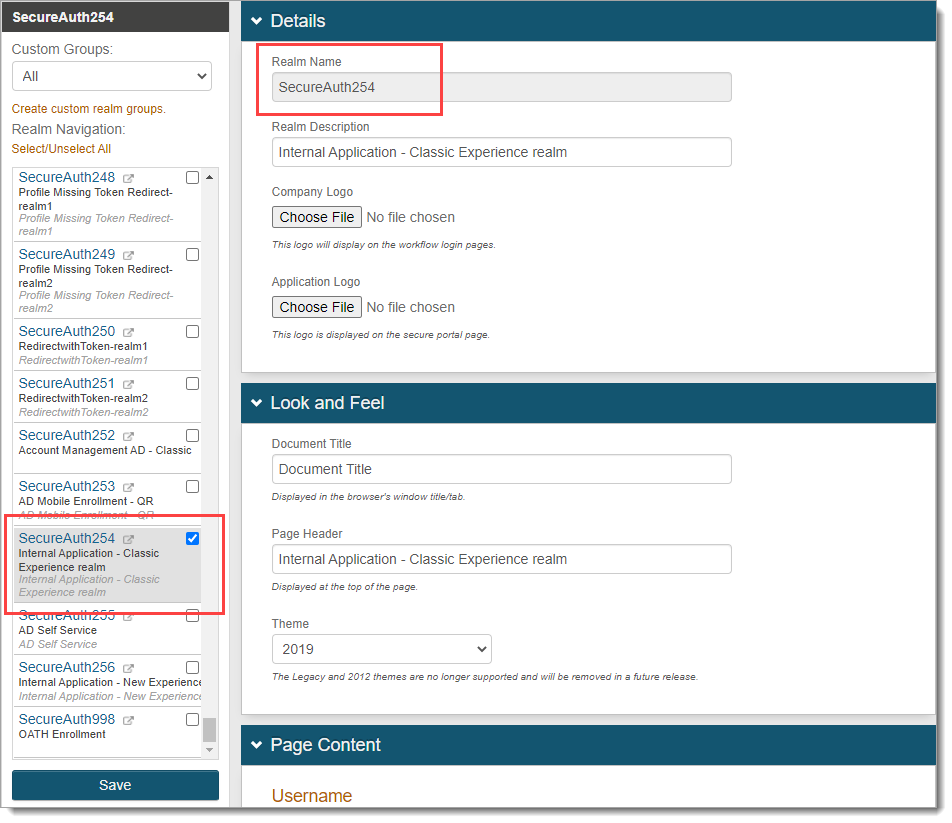Enable the checkbox for SecureAuth255
Image resolution: width=952 pixels, height=823 pixels.
click(192, 615)
